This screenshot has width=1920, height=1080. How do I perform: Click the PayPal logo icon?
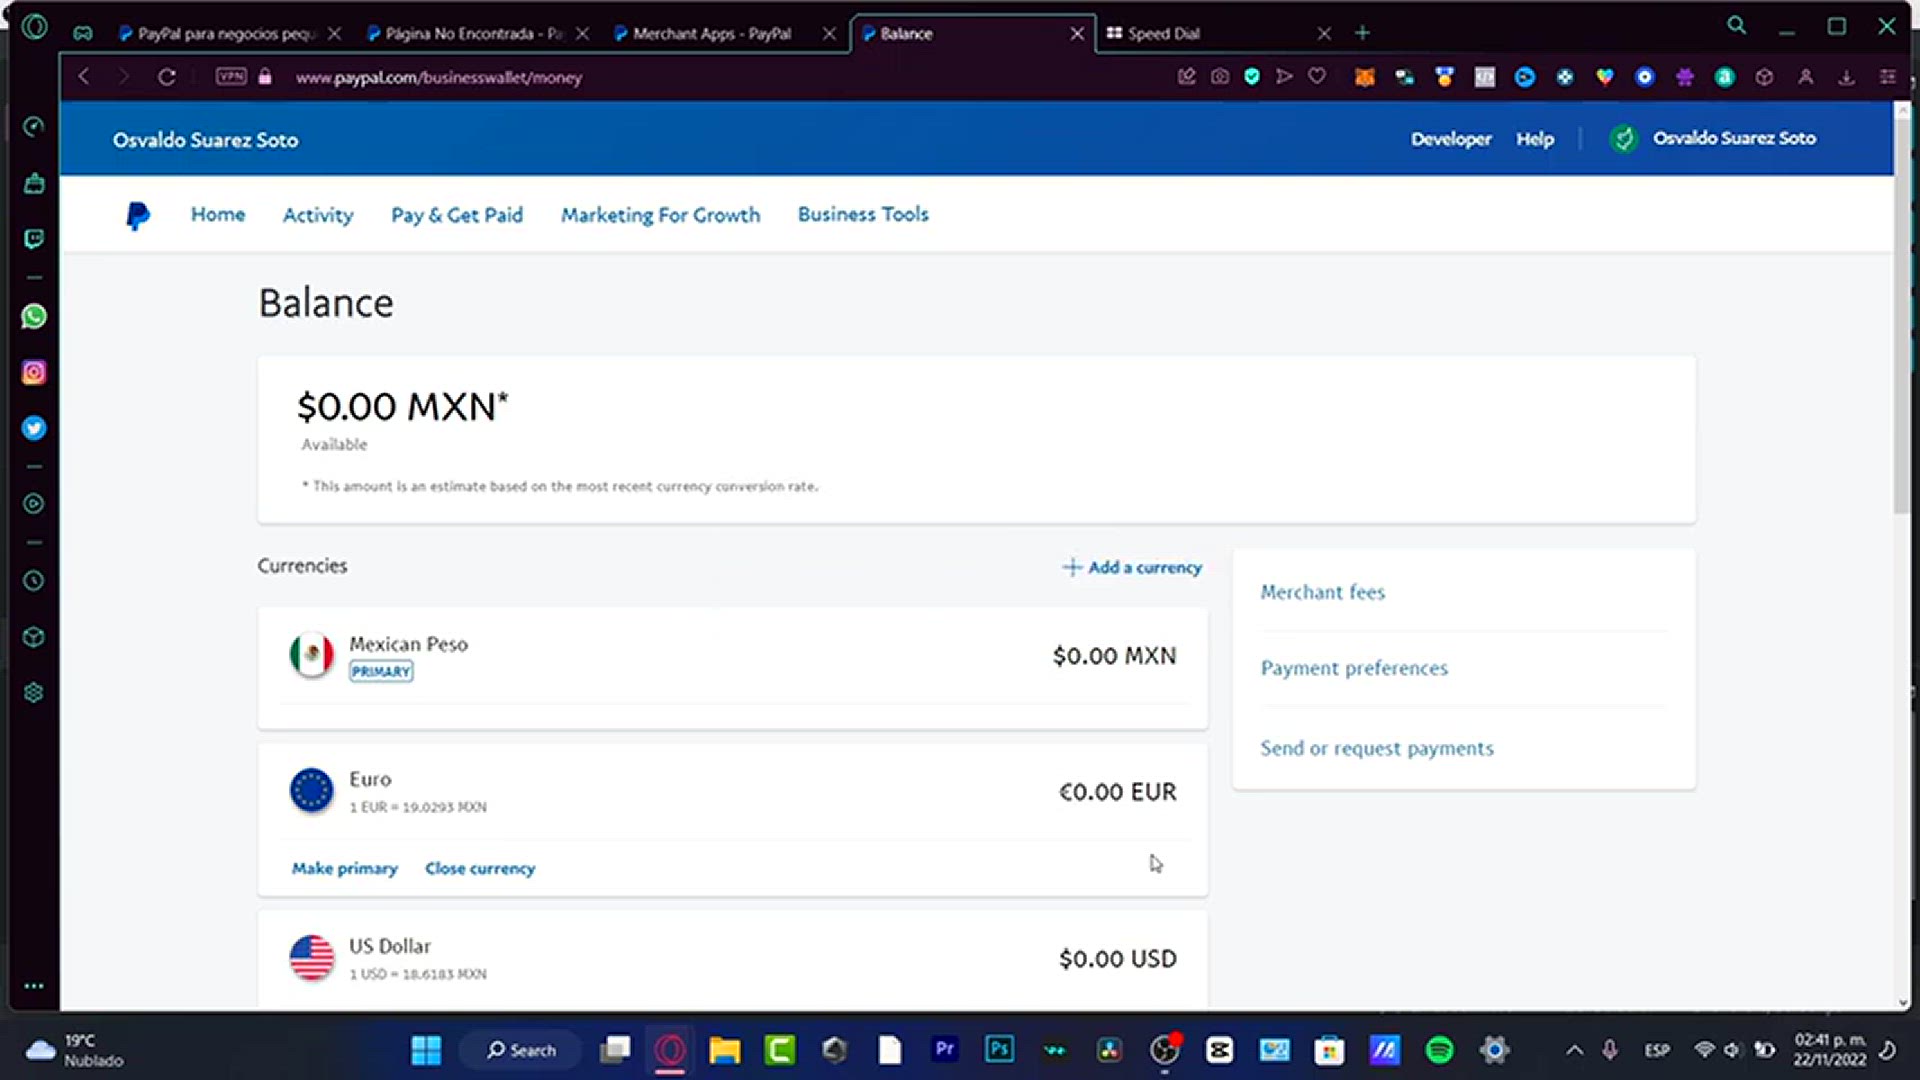(x=138, y=215)
